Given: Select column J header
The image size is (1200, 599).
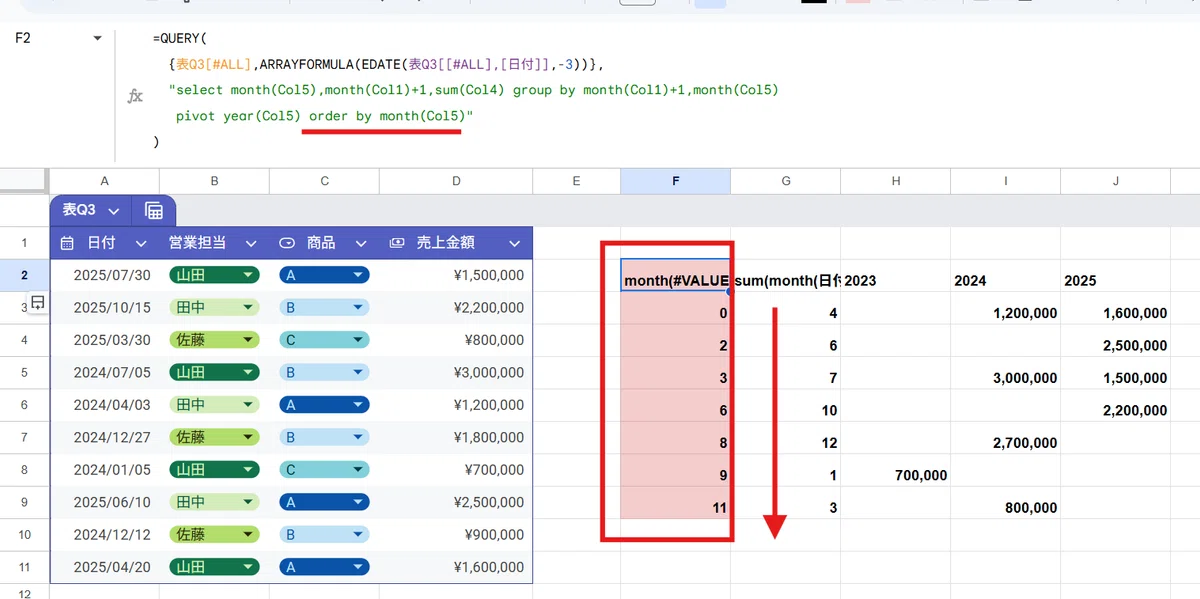Looking at the screenshot, I should pos(1115,181).
